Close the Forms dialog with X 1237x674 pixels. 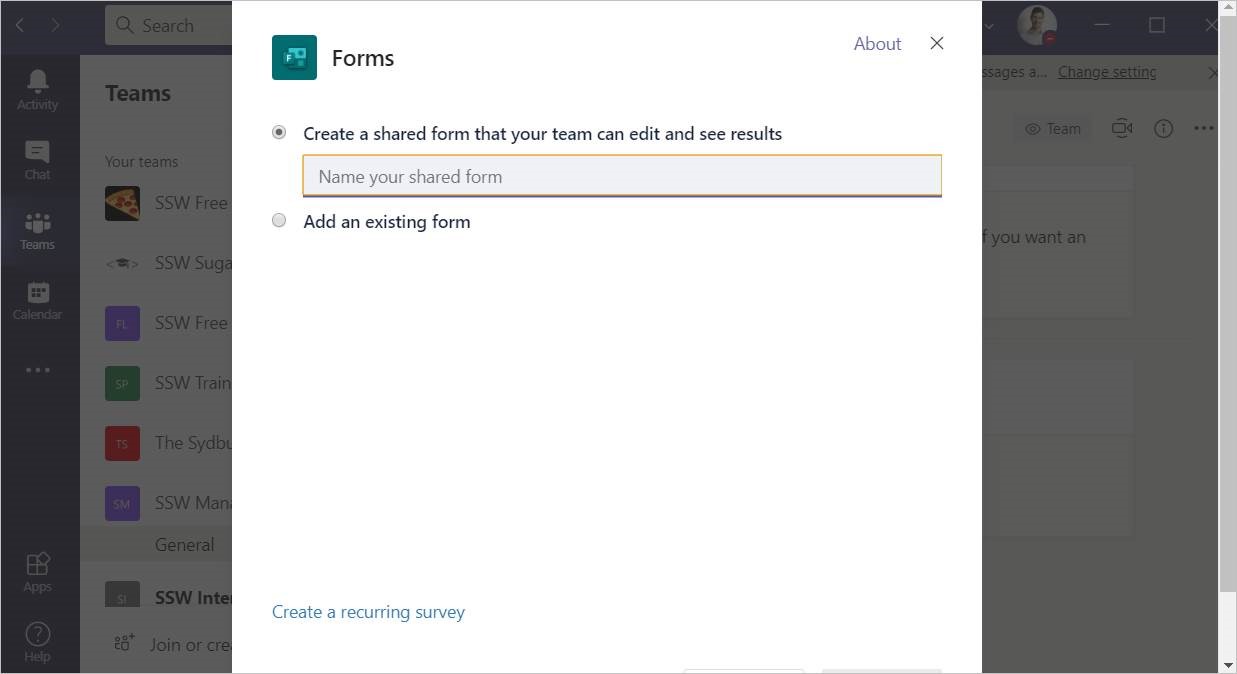pyautogui.click(x=937, y=43)
